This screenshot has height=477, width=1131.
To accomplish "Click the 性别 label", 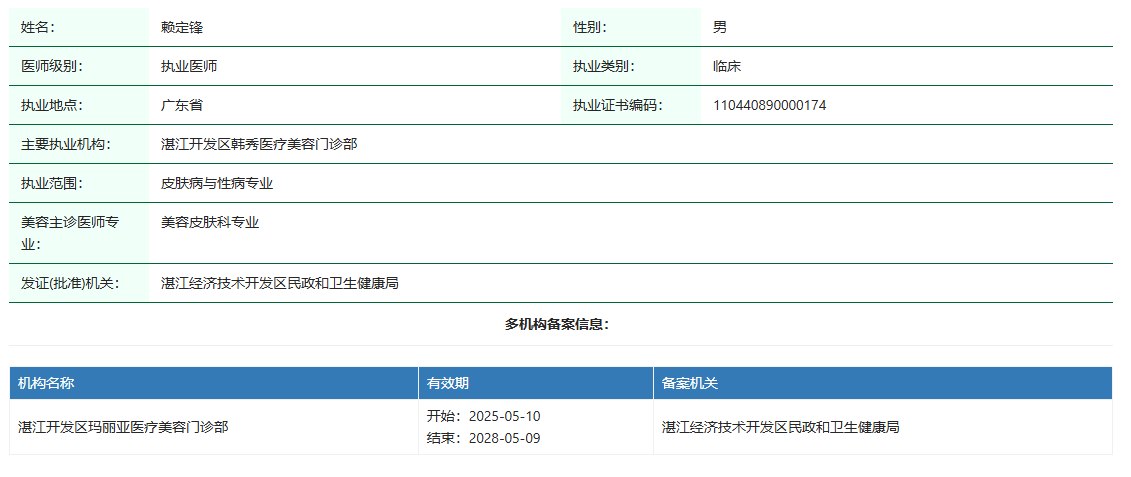I will pos(589,27).
